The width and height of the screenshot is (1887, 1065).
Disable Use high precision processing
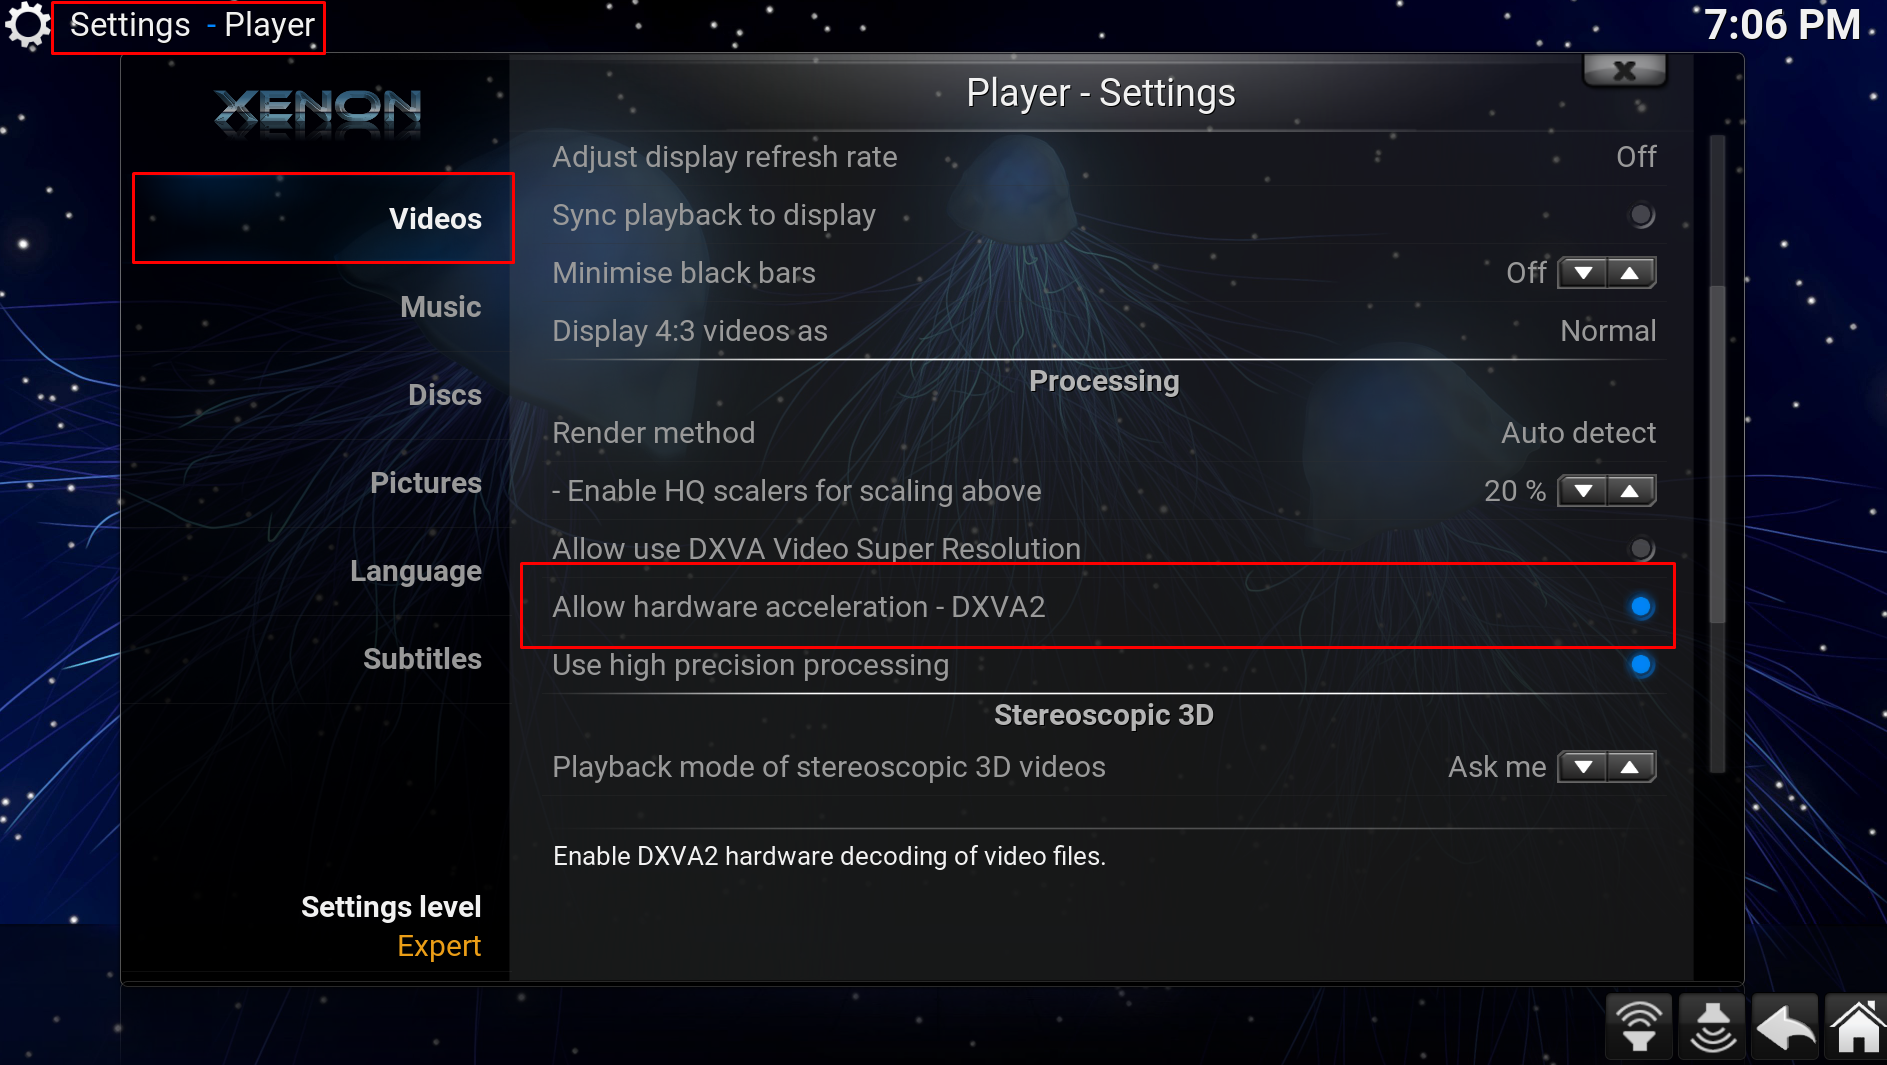click(x=1641, y=665)
